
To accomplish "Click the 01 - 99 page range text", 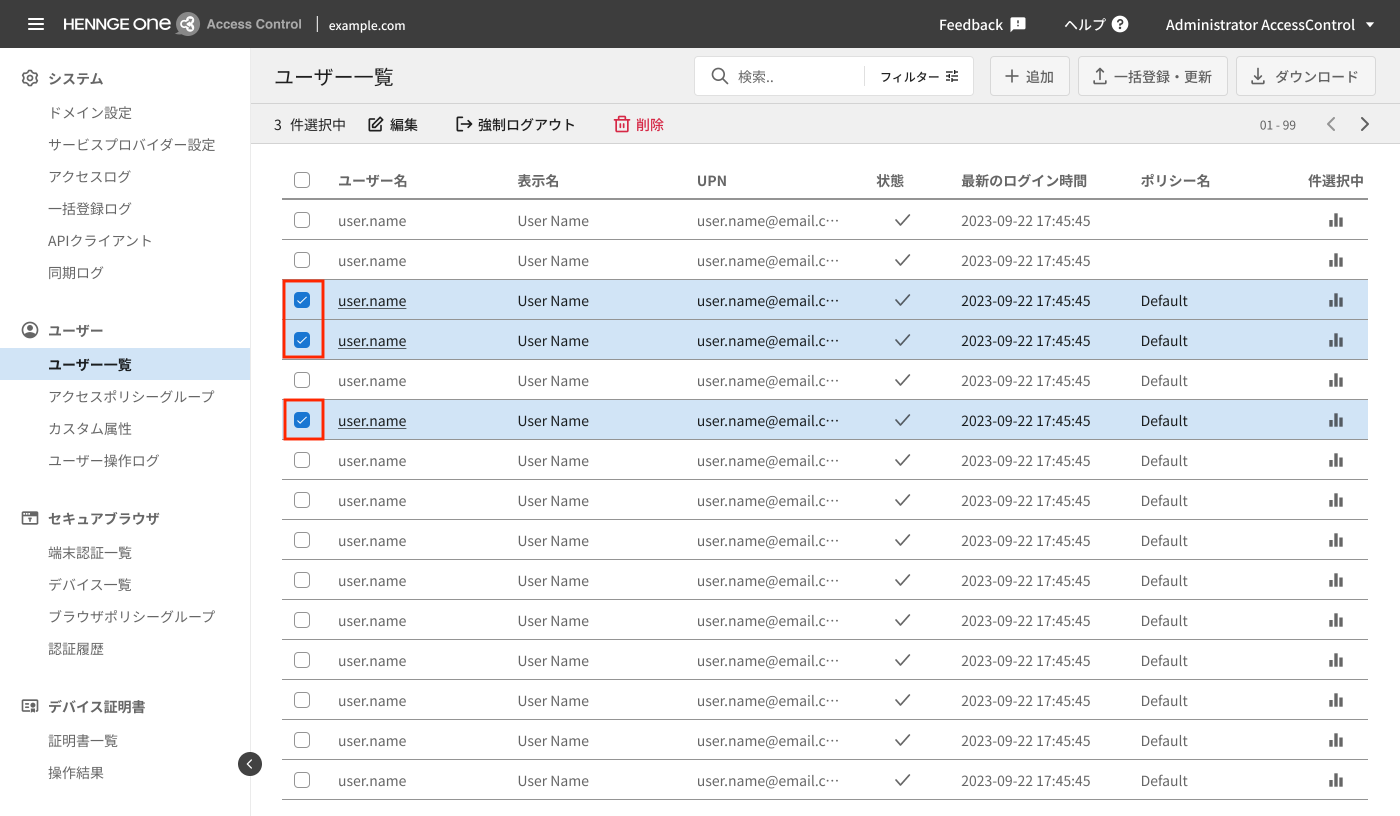I will click(1278, 126).
